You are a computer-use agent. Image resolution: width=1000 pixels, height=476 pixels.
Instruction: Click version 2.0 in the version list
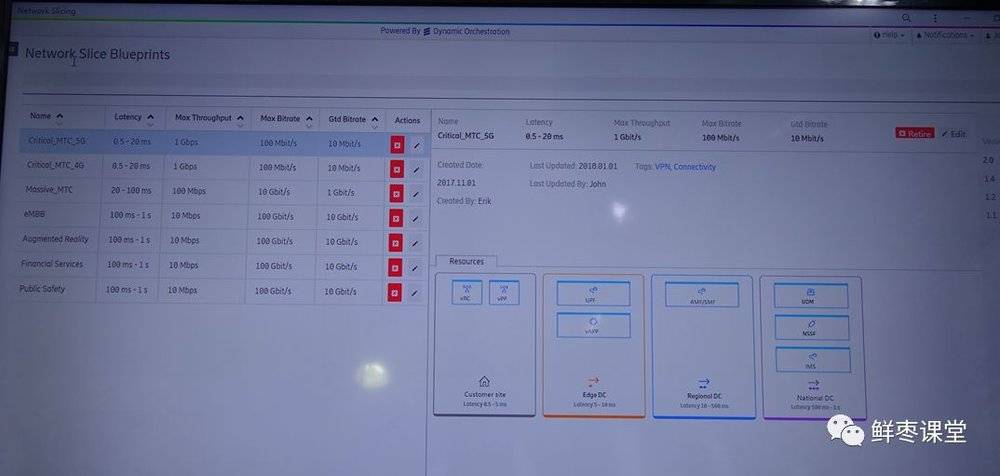[989, 160]
